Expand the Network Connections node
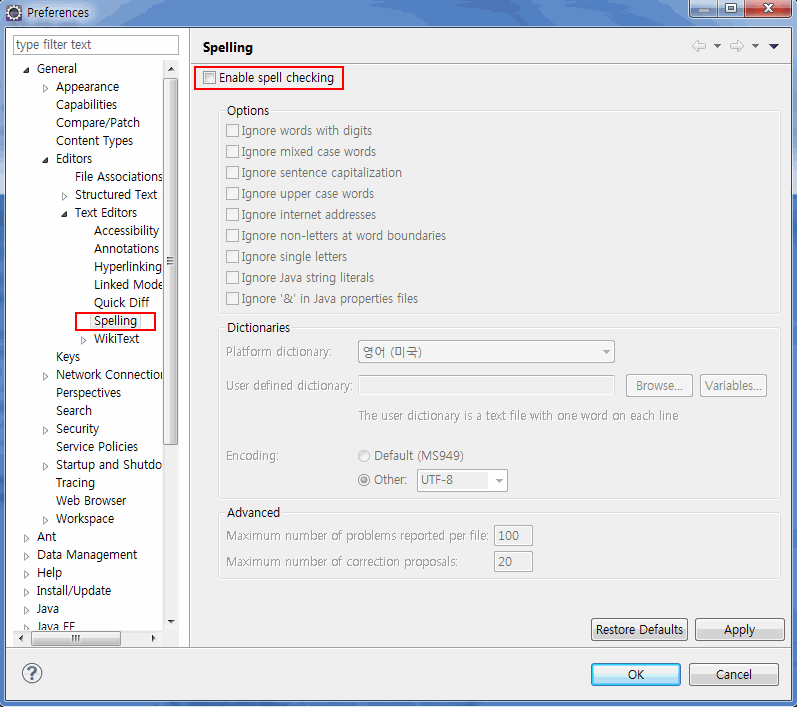797x707 pixels. (45, 376)
